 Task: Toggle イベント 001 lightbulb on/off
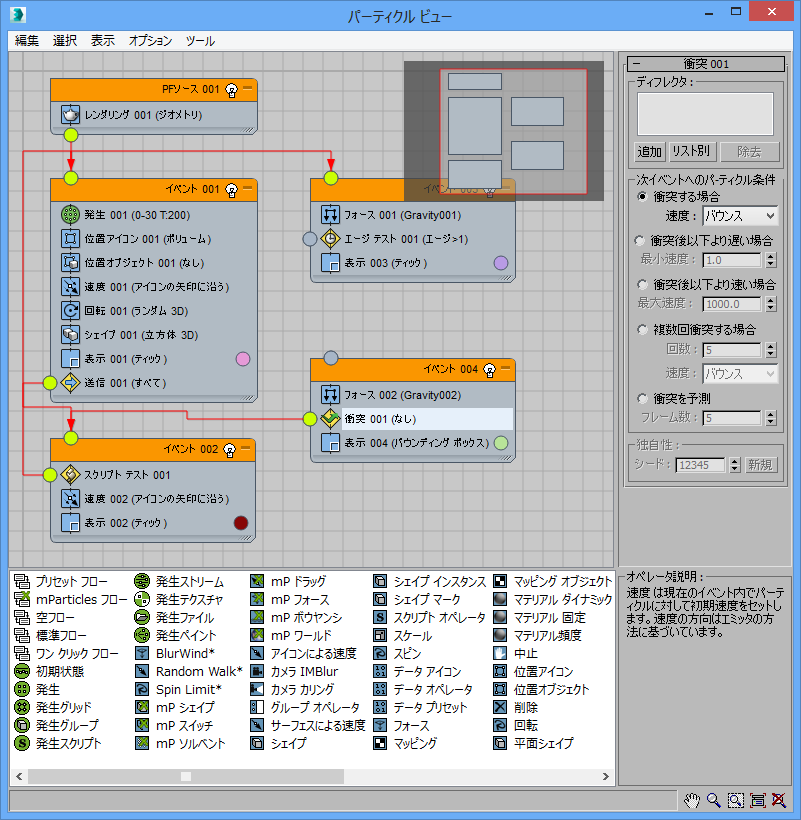pos(231,189)
